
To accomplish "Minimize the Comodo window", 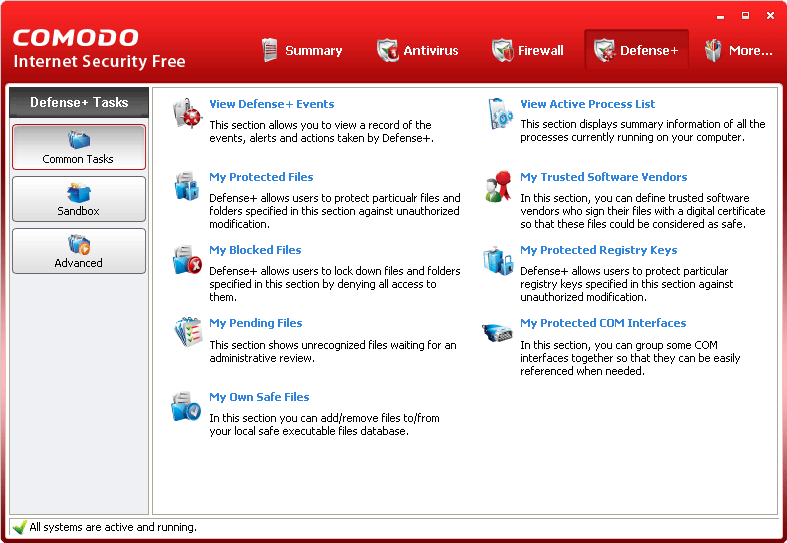I will [x=721, y=17].
